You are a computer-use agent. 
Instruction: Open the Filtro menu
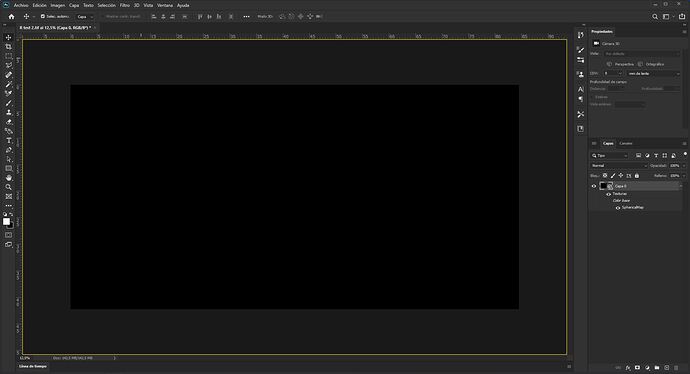(125, 5)
